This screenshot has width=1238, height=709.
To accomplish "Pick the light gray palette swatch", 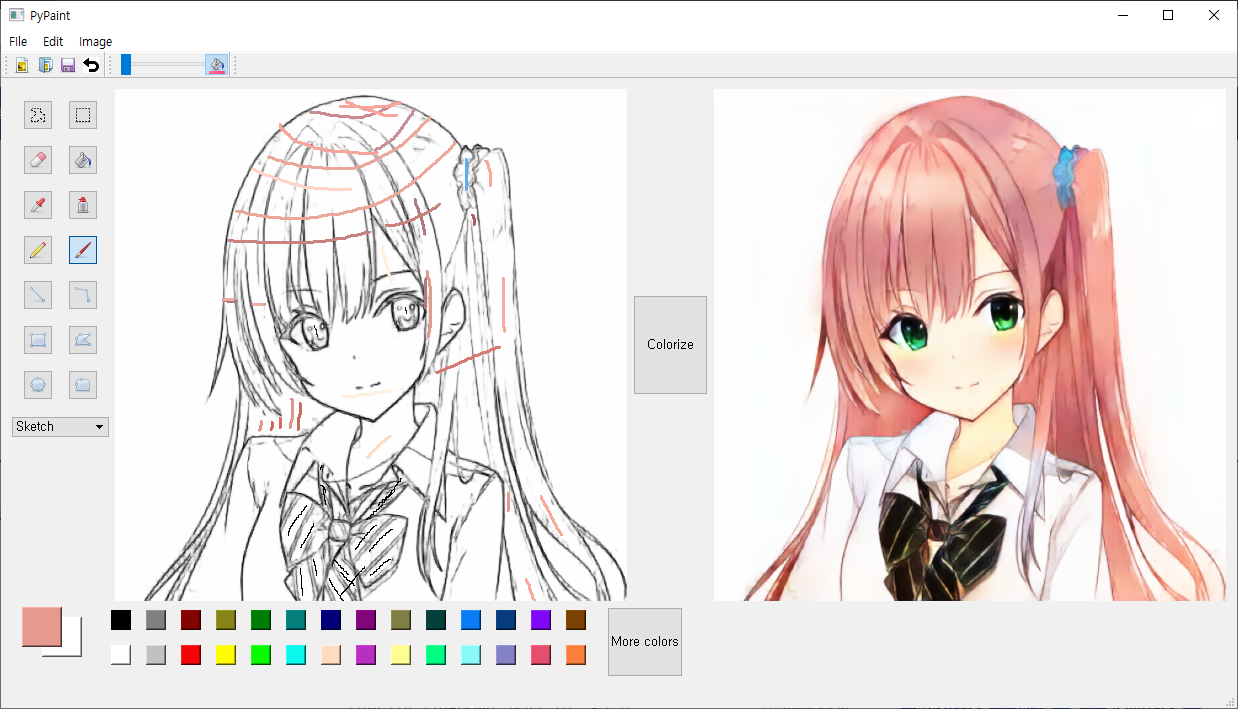I will point(156,655).
